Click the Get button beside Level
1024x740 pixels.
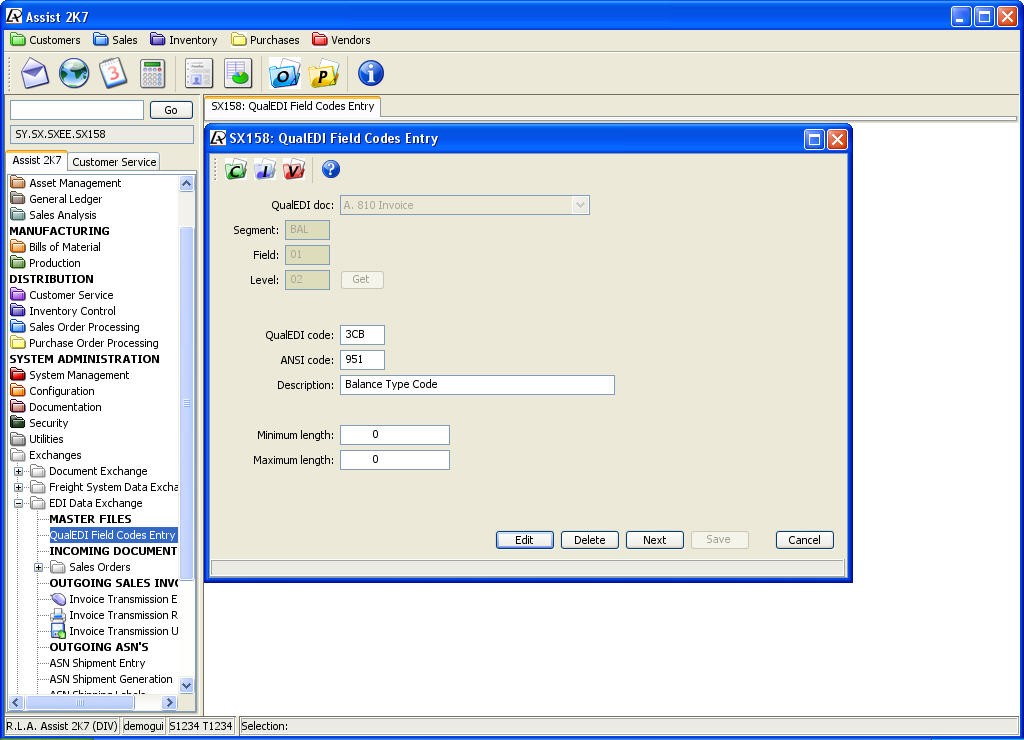point(362,280)
